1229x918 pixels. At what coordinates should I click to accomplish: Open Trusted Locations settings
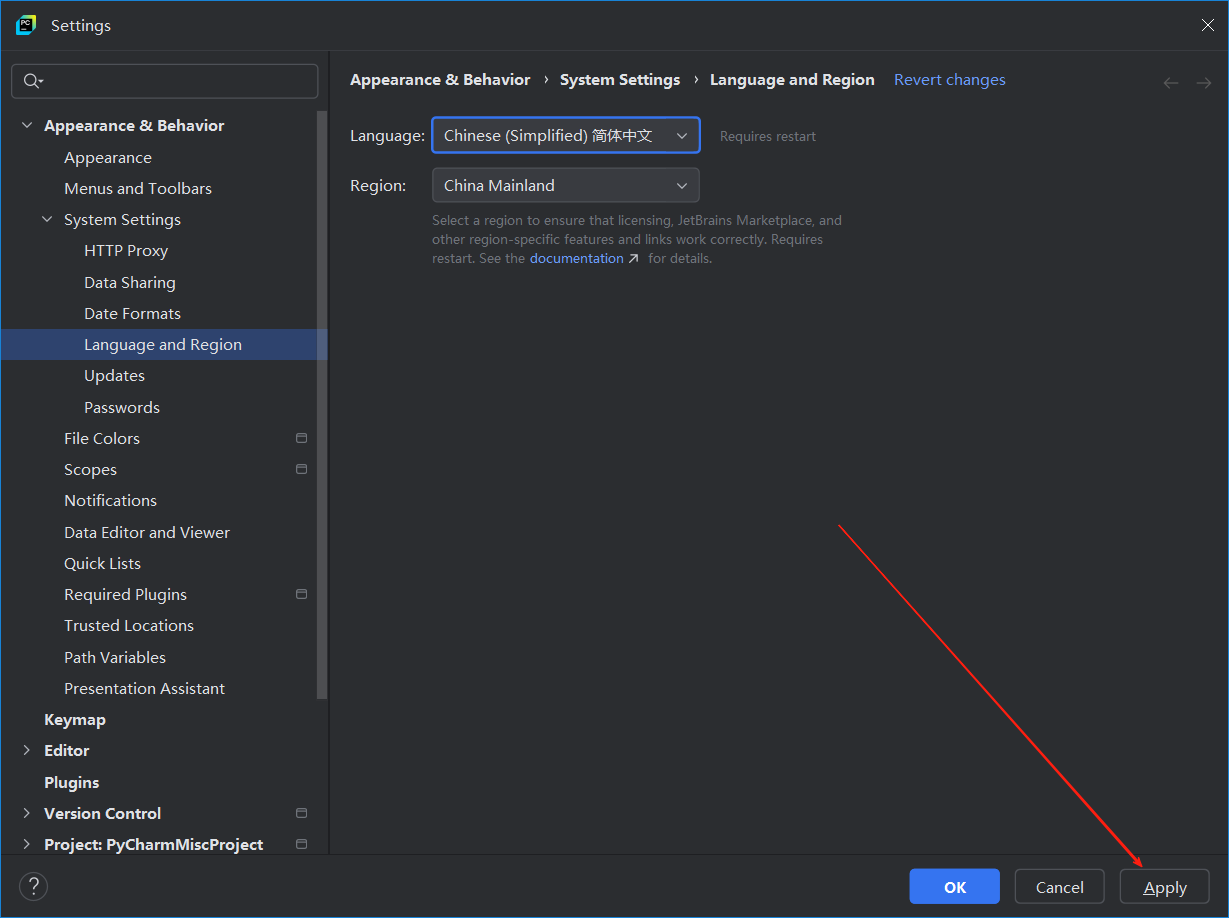point(129,625)
